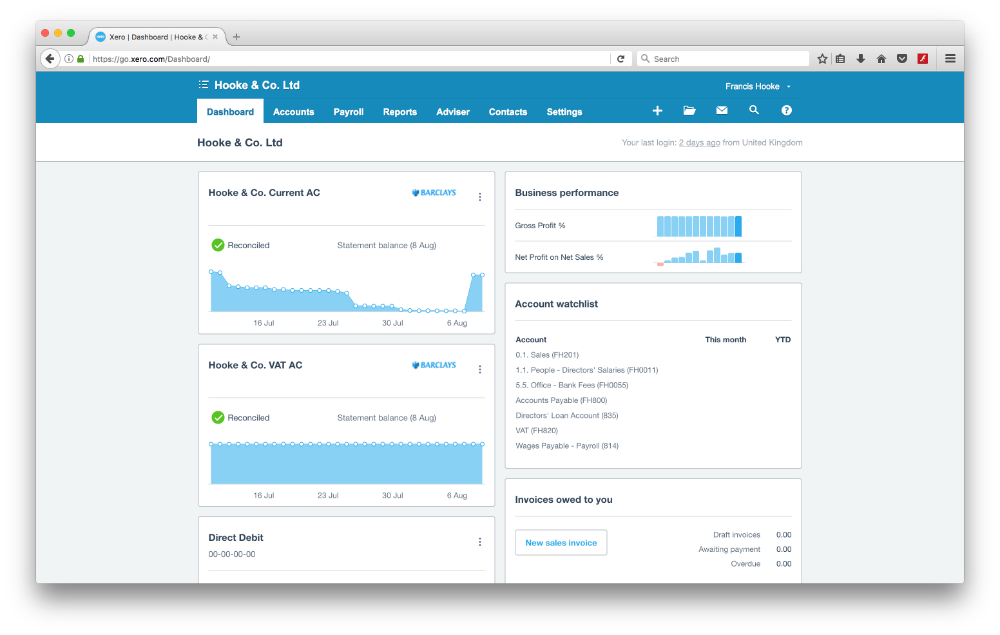1000x635 pixels.
Task: Click the green Reconciled check on VAT AC
Action: click(x=218, y=418)
